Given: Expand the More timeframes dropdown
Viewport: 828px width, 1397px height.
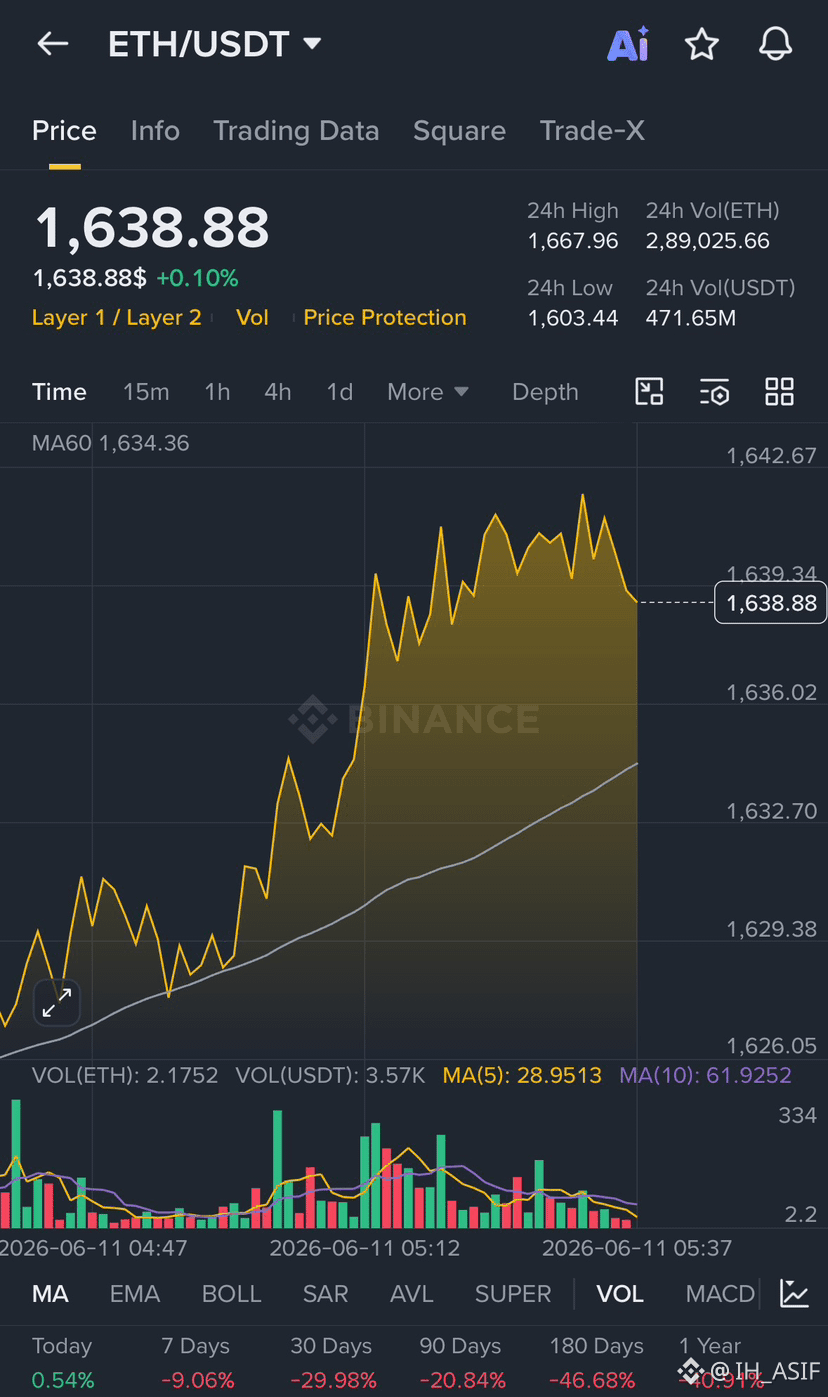Looking at the screenshot, I should click(428, 392).
